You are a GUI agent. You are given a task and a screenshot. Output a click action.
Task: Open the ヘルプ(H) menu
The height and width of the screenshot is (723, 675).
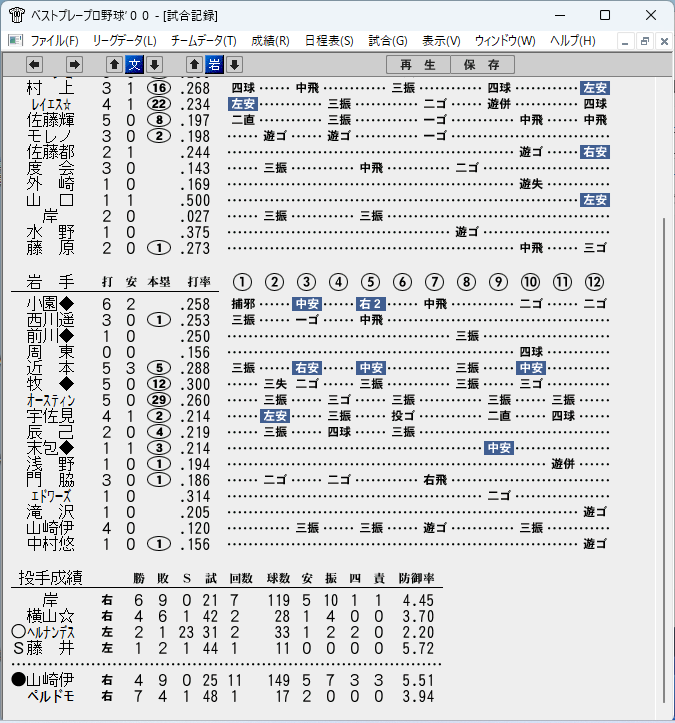tap(572, 41)
